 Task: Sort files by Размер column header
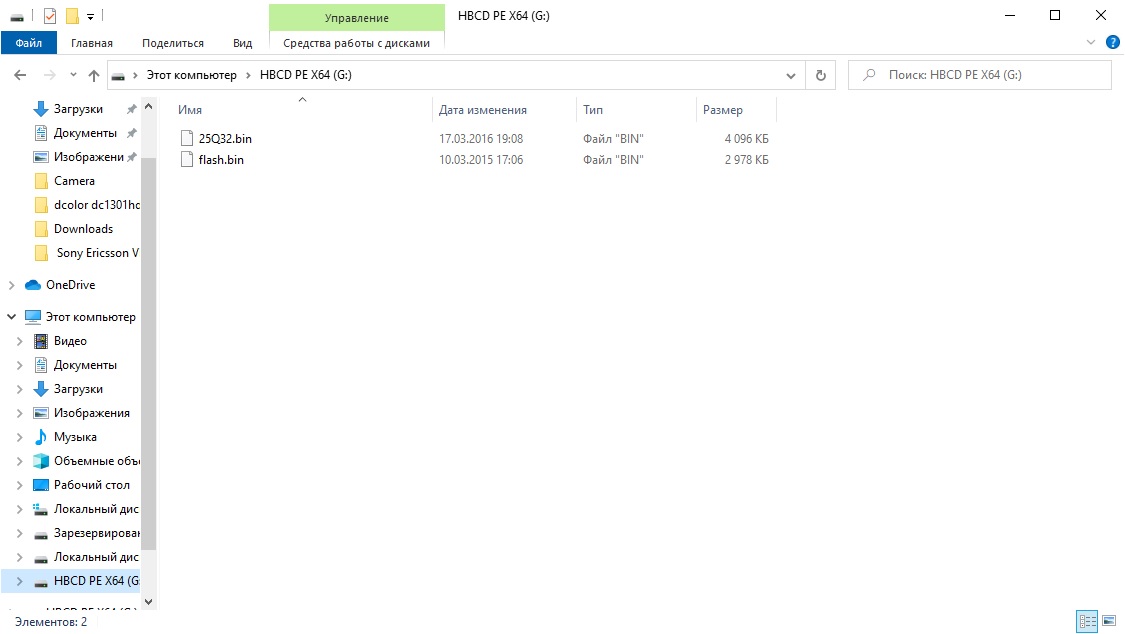(x=723, y=110)
